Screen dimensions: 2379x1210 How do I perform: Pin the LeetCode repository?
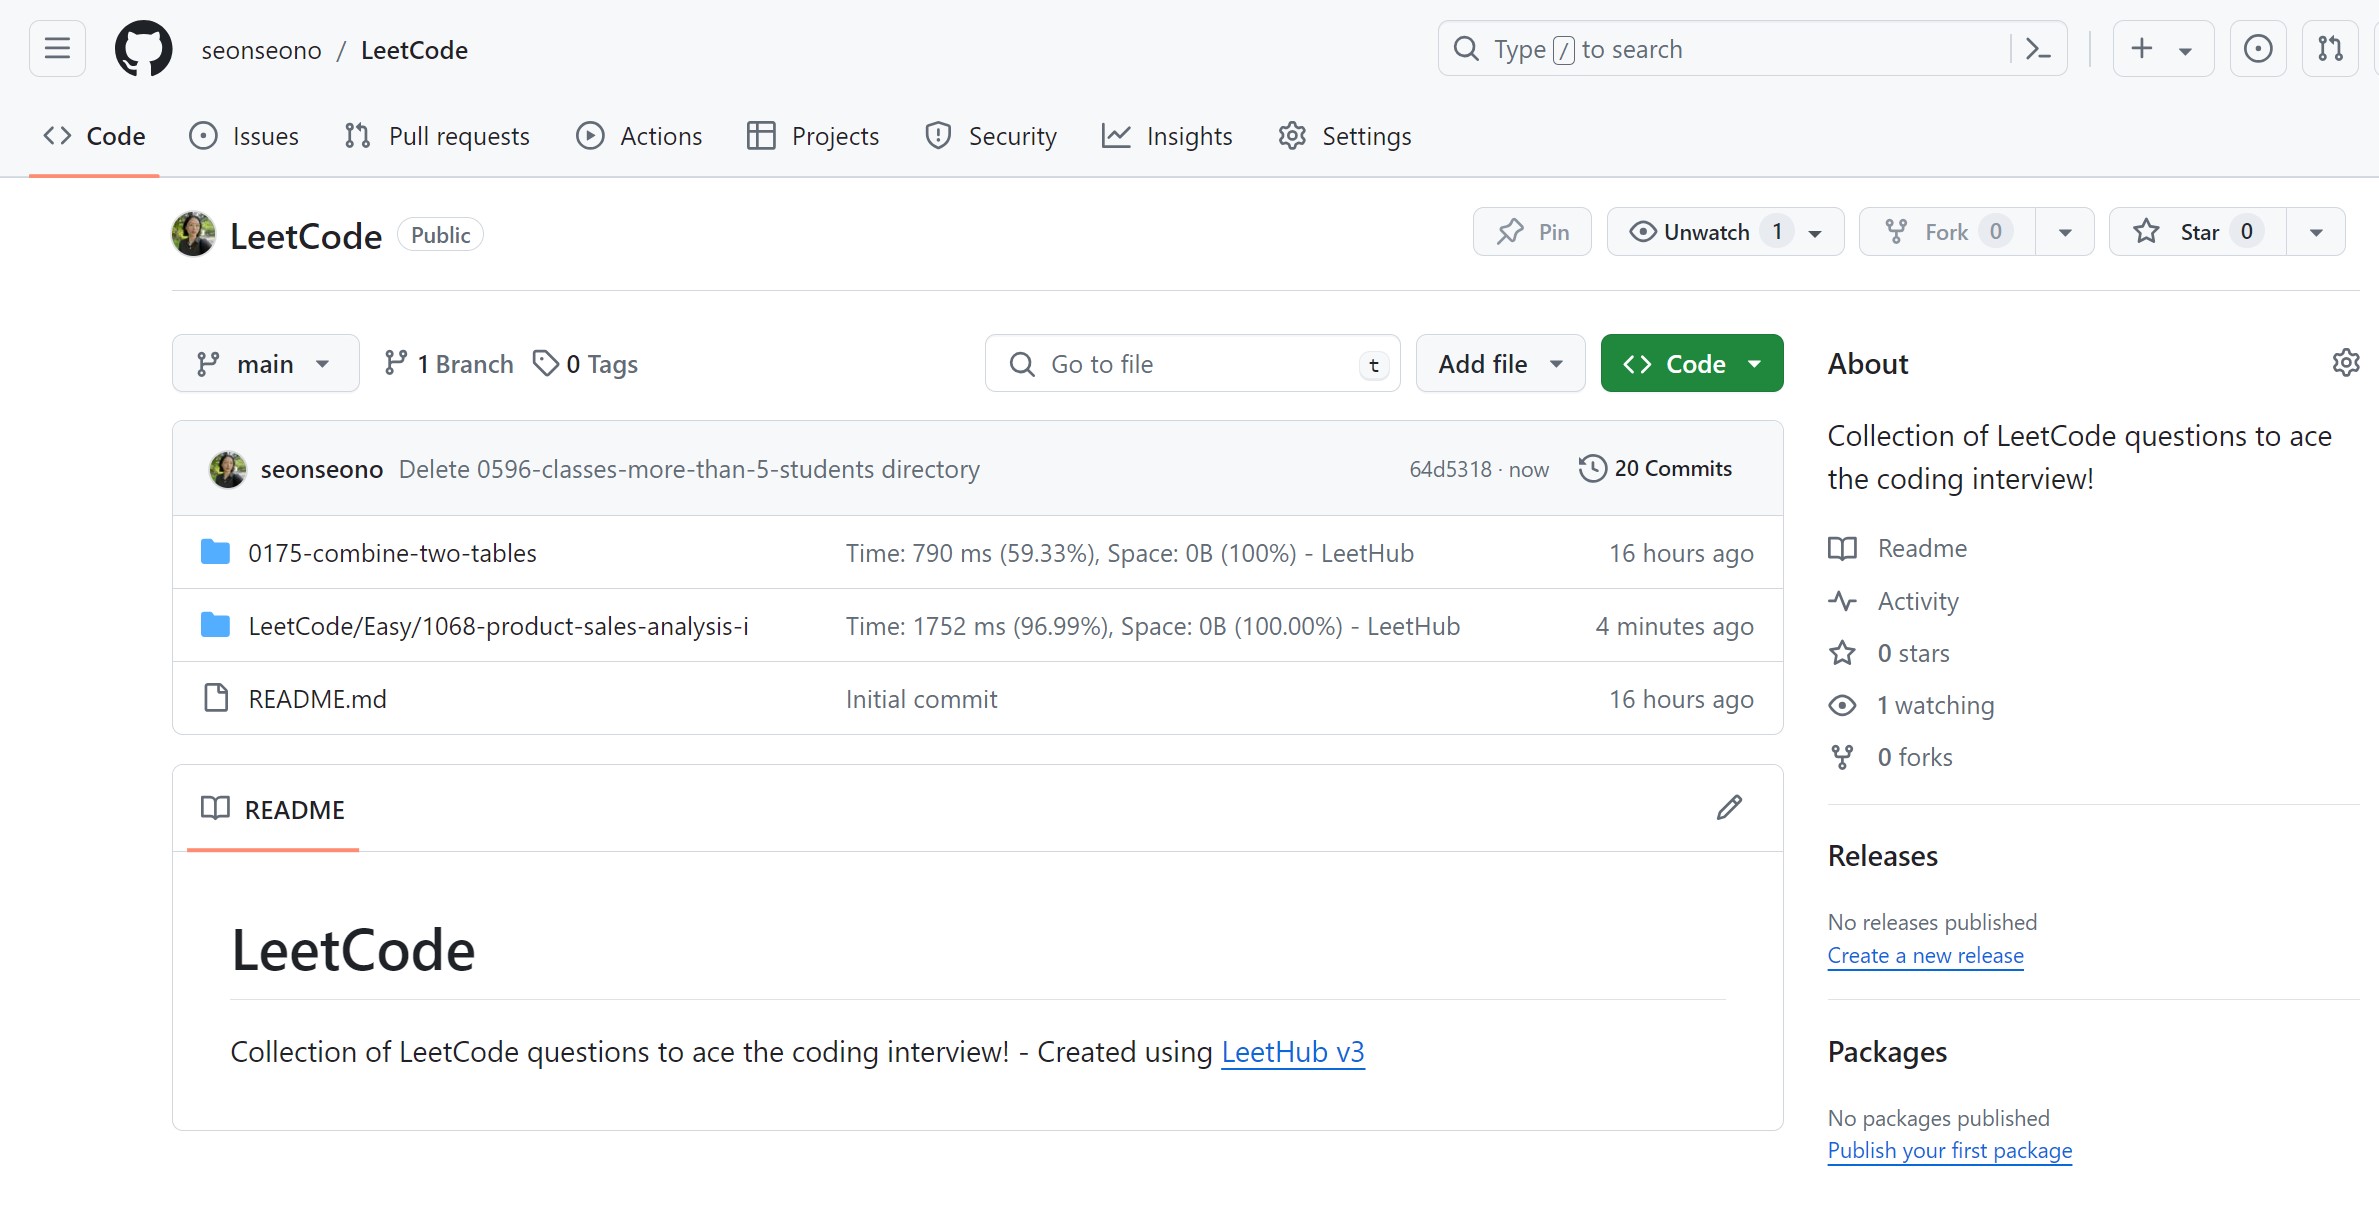[x=1532, y=232]
